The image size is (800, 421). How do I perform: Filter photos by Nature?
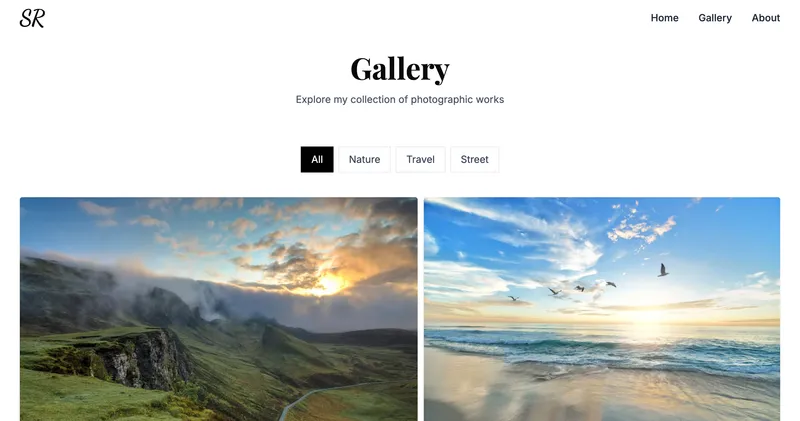364,159
